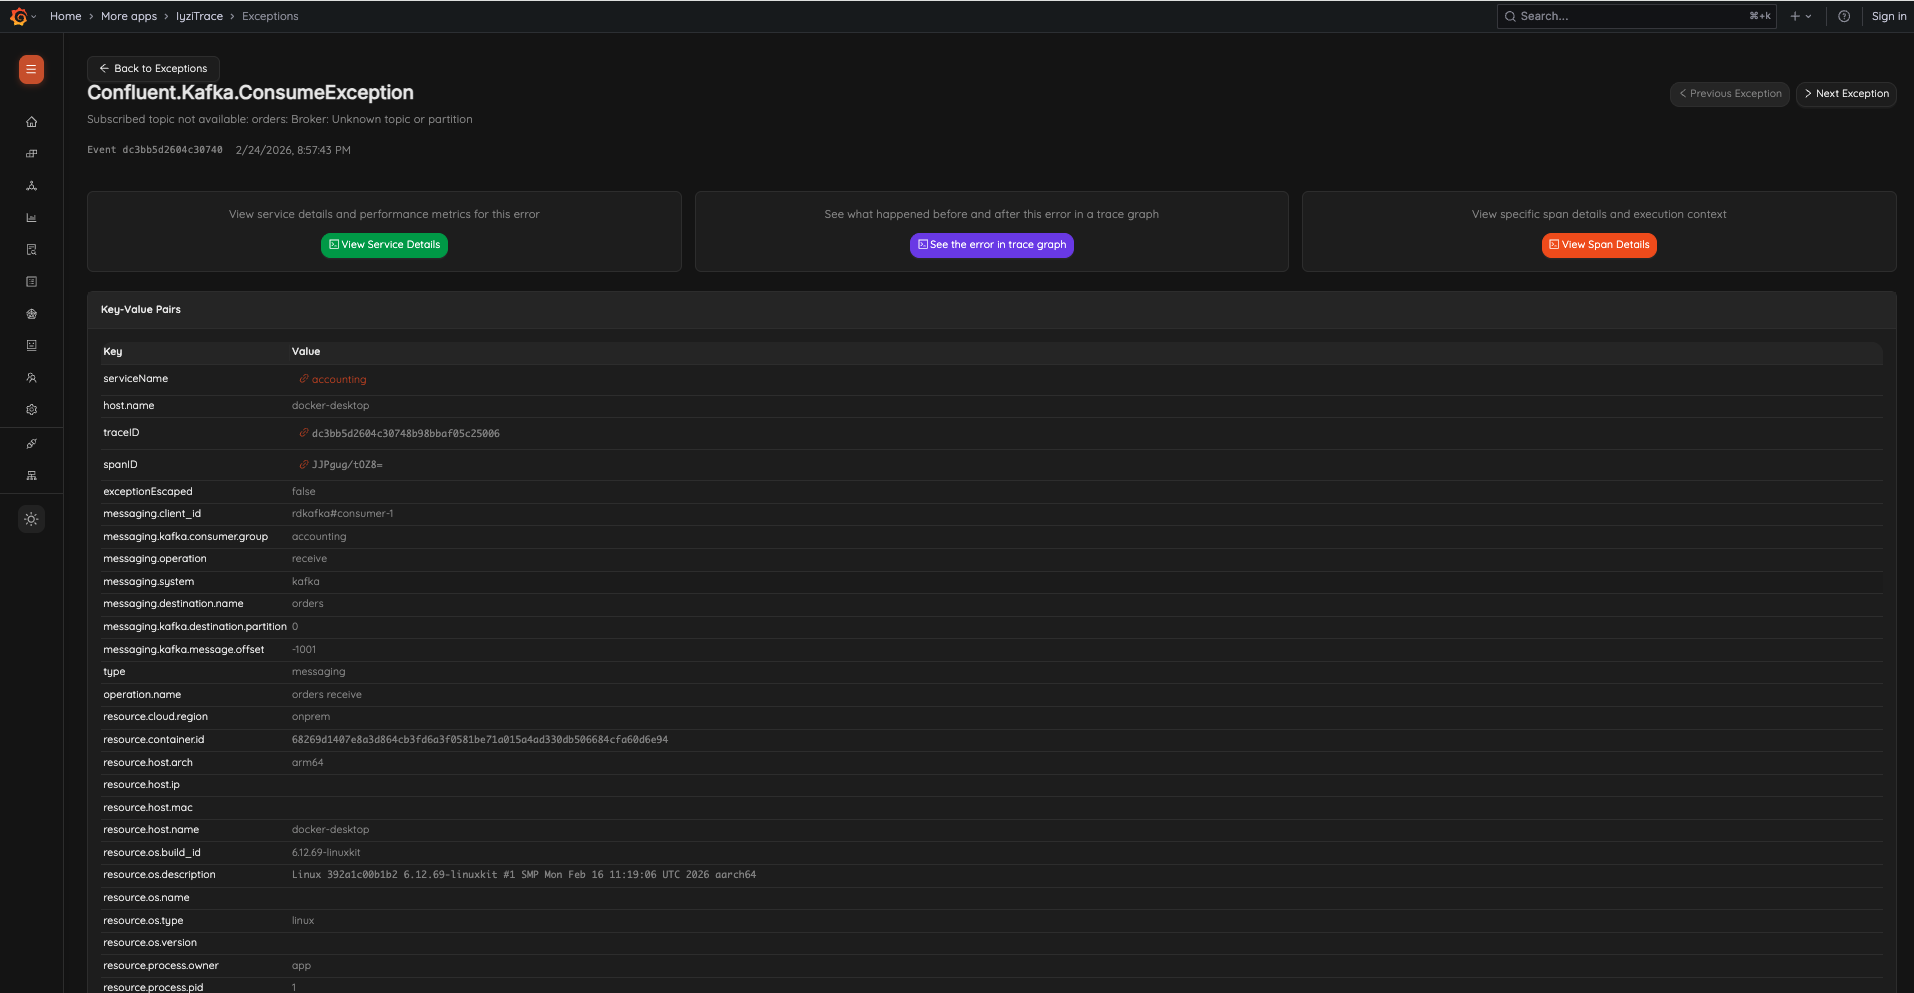Click Sign in
Screen dimensions: 1914x993
point(1888,16)
